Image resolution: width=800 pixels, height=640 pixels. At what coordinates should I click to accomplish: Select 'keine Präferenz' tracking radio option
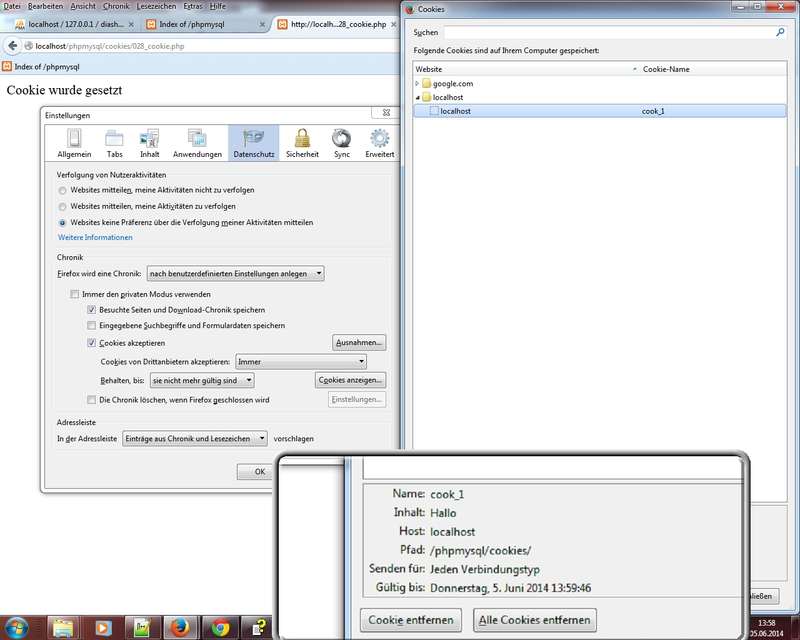pos(62,223)
